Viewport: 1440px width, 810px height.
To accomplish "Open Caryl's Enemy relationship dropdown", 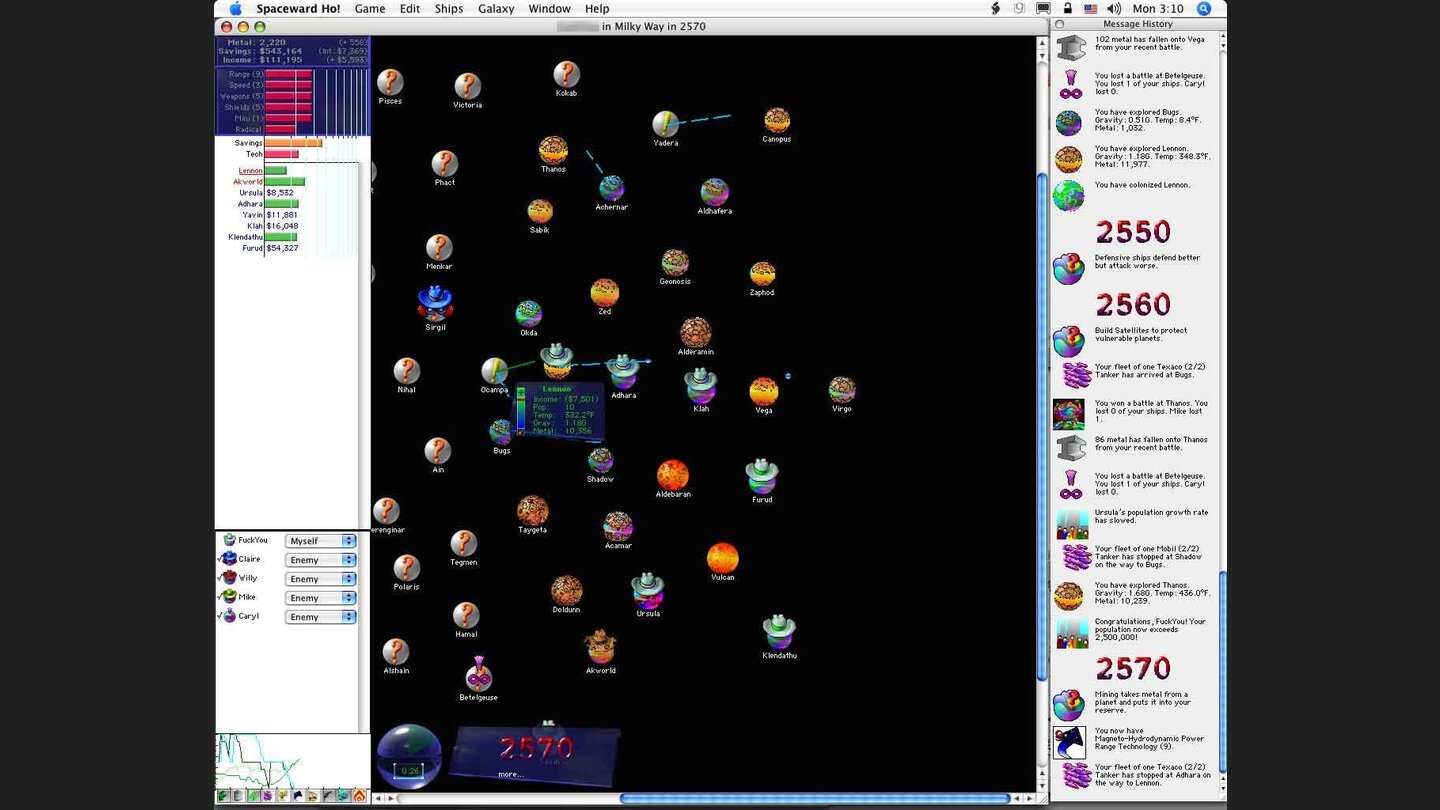I will (x=321, y=617).
